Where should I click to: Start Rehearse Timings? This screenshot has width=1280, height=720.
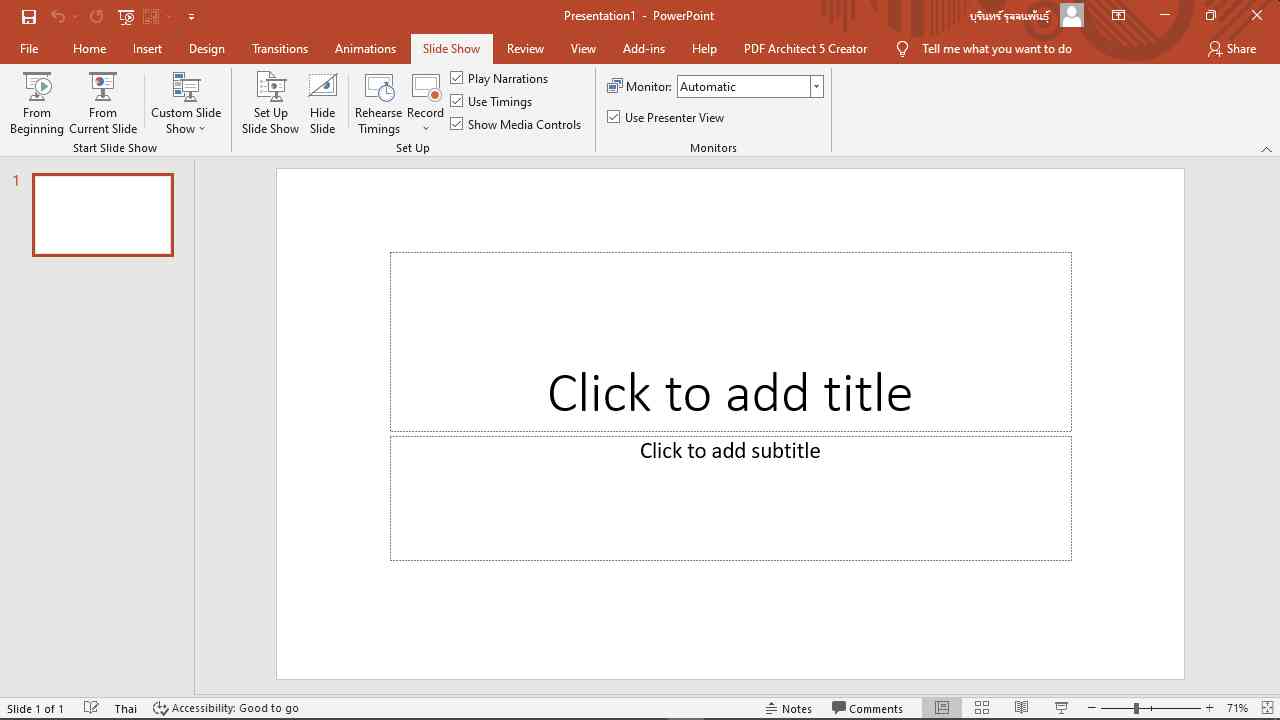pyautogui.click(x=378, y=102)
